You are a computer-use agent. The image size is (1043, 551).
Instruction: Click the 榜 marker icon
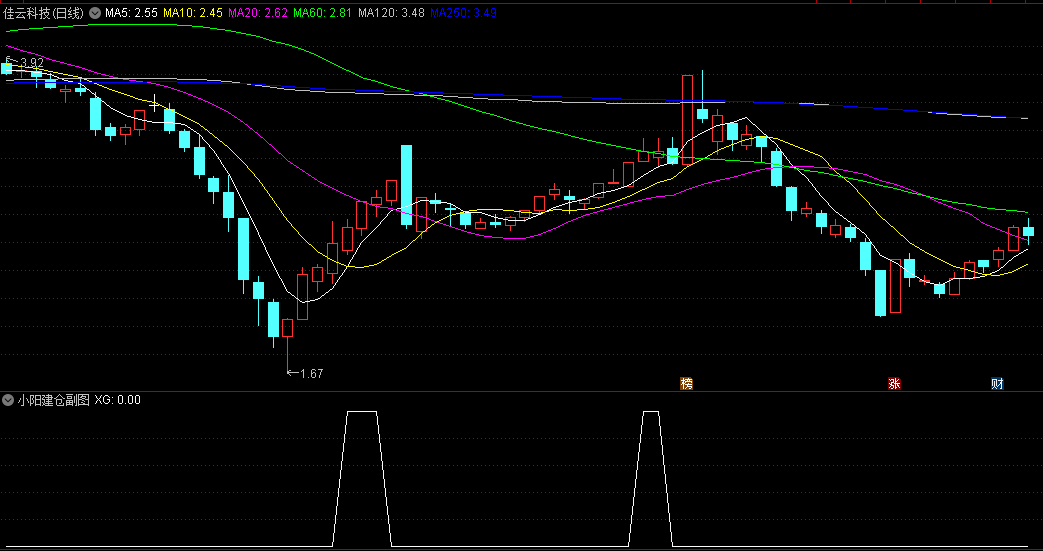[x=686, y=383]
